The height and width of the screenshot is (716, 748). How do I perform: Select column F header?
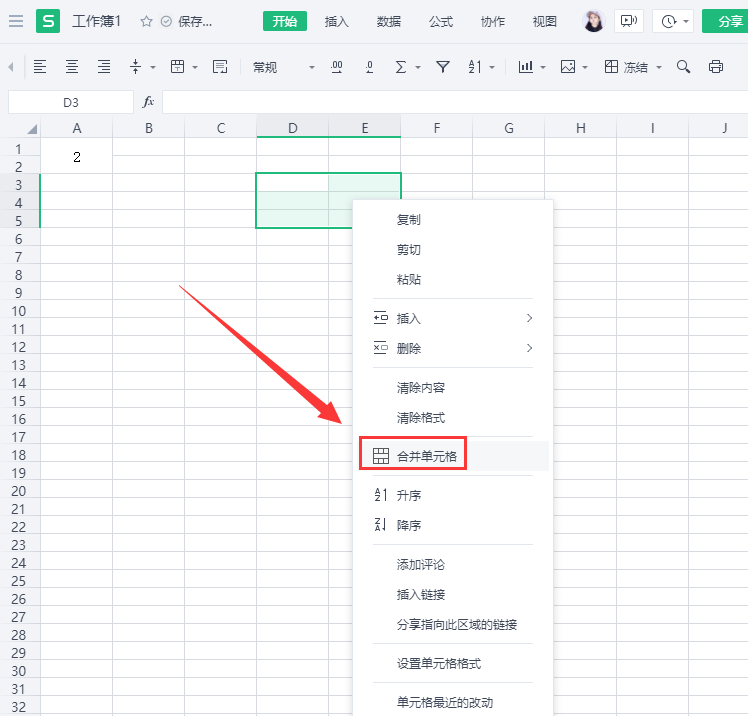tap(436, 128)
